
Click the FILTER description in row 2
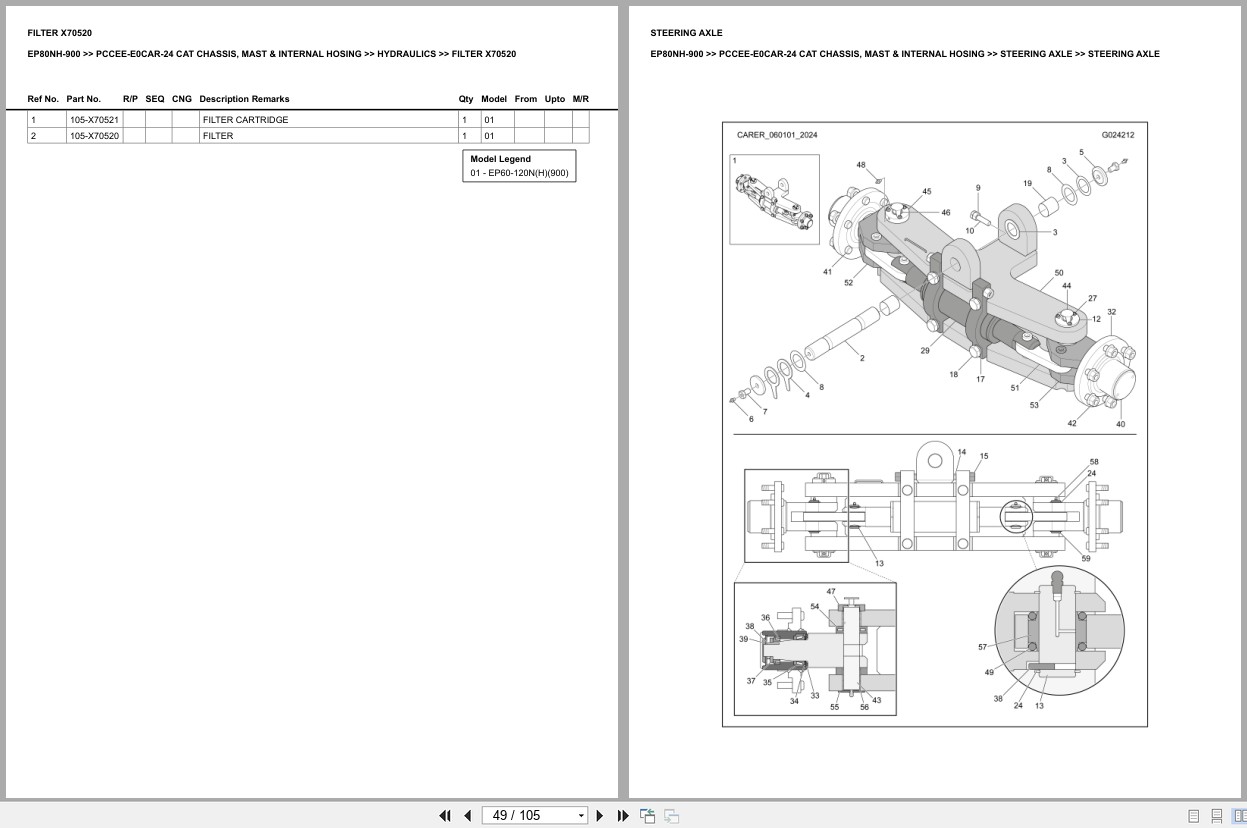[218, 136]
